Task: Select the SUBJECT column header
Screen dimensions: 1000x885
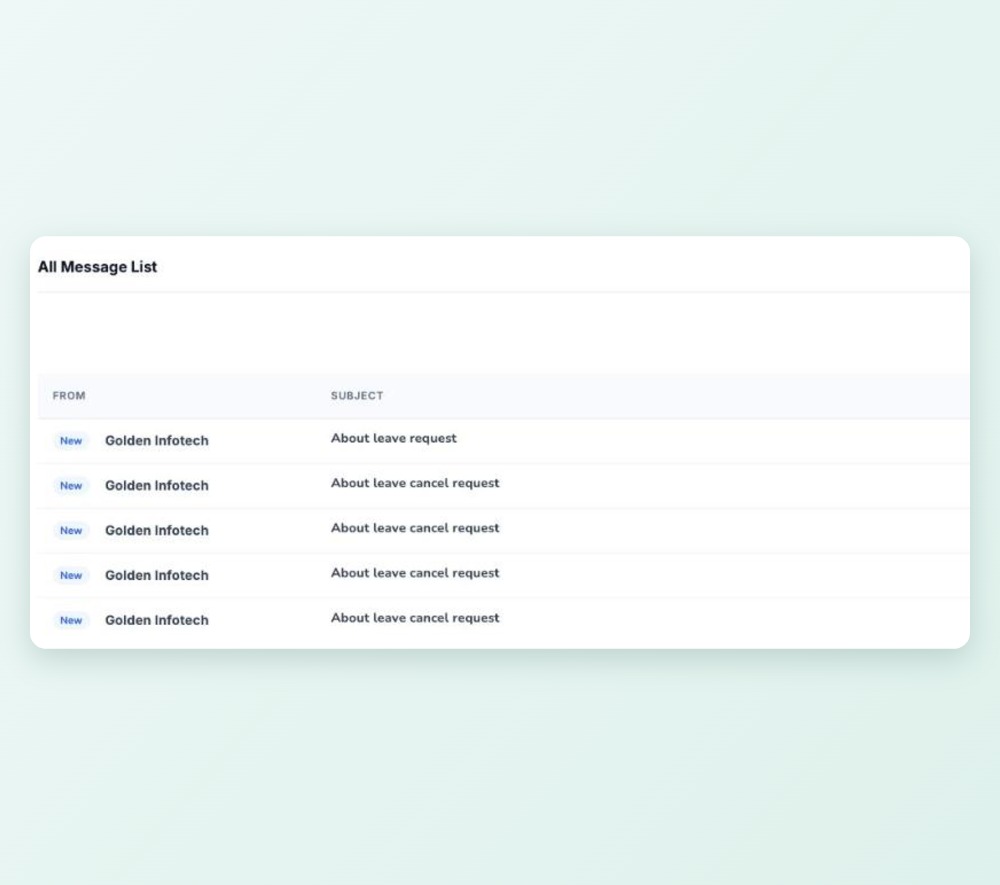Action: coord(357,396)
